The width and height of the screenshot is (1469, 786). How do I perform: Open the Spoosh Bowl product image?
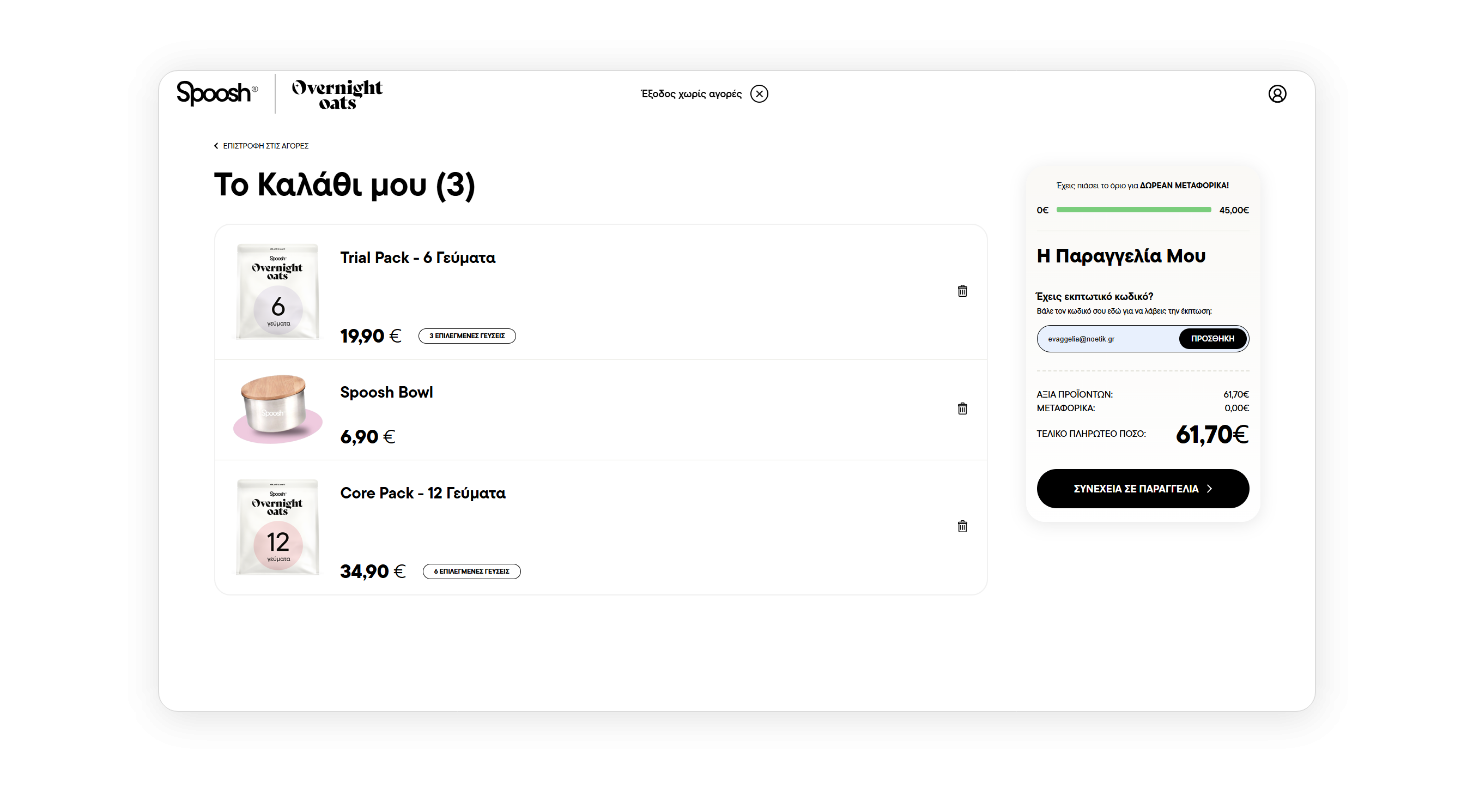tap(277, 409)
